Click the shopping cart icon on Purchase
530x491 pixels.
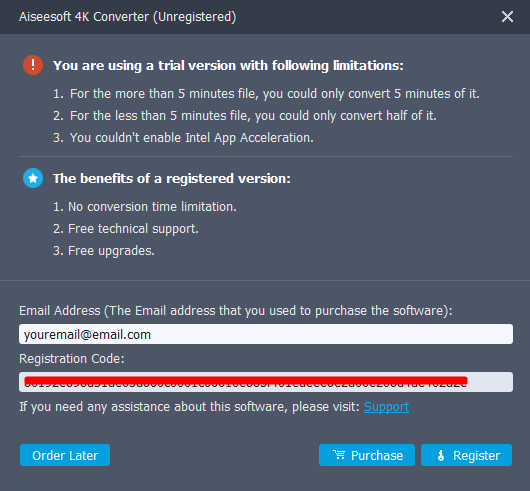coord(339,455)
